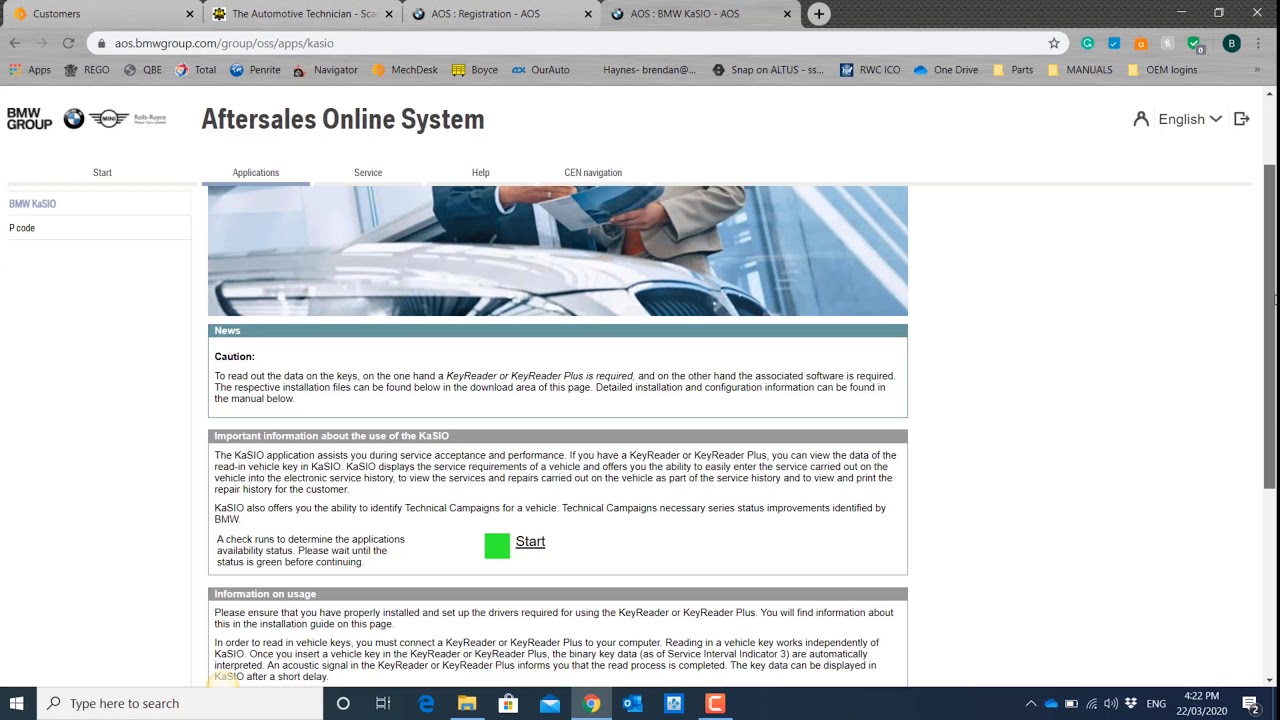Open the underlined Start link
This screenshot has width=1280, height=720.
530,542
